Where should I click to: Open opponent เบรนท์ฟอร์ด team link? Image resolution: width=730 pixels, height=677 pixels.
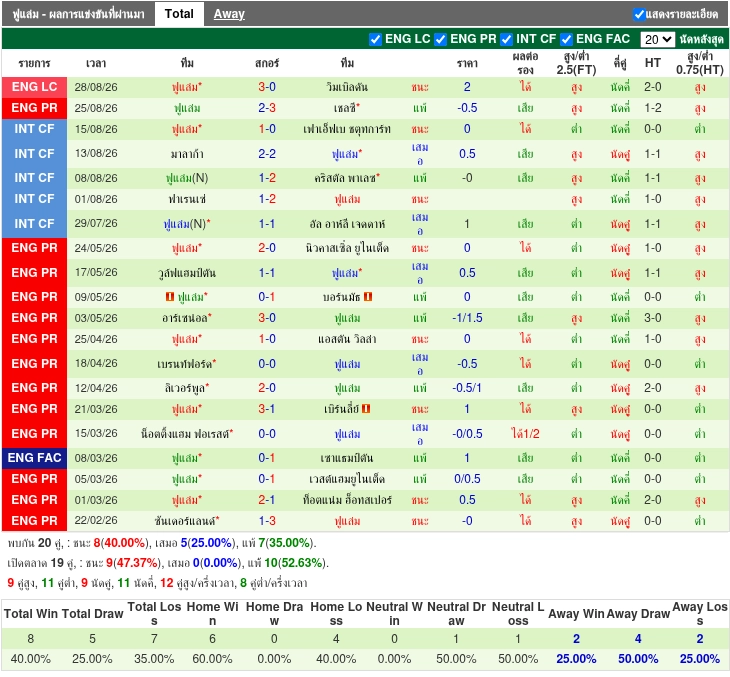point(187,364)
